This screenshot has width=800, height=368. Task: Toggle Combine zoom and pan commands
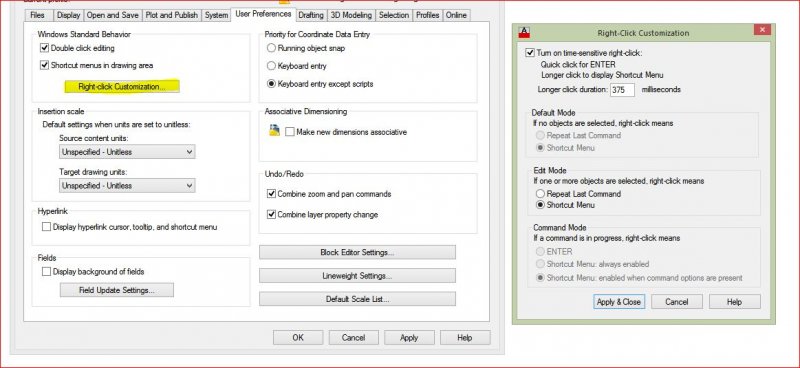click(271, 194)
